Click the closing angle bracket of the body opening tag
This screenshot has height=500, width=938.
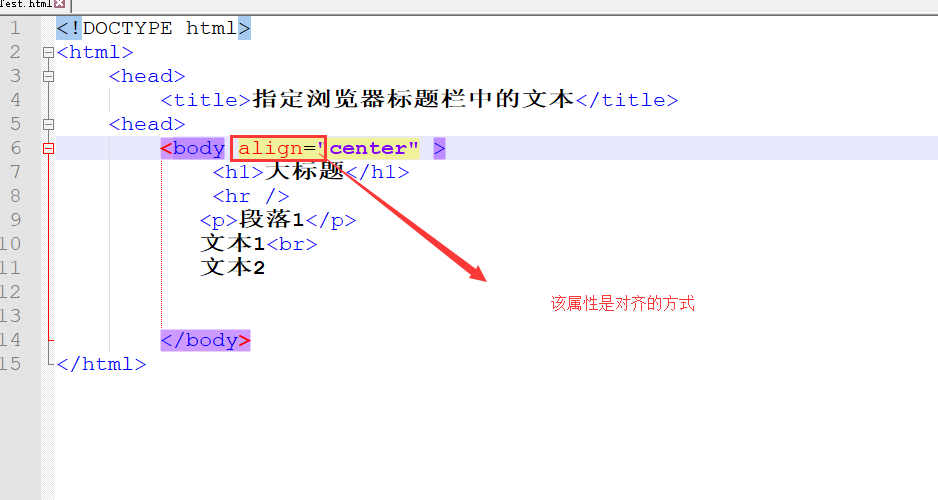[x=440, y=148]
